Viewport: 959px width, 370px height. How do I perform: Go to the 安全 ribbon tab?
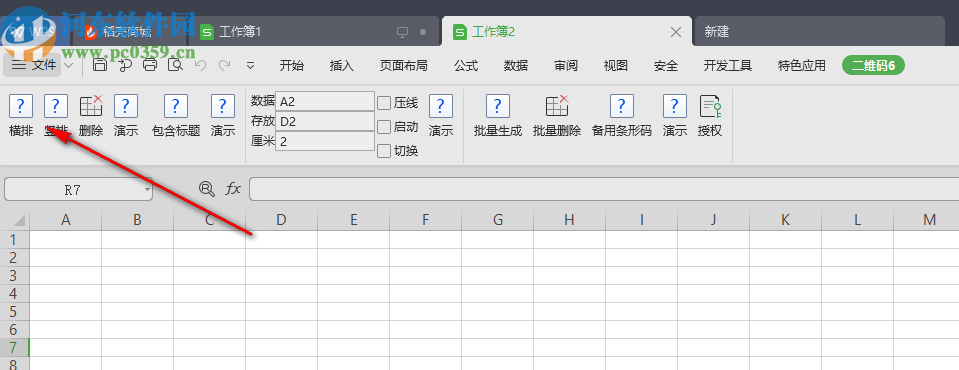click(x=666, y=65)
